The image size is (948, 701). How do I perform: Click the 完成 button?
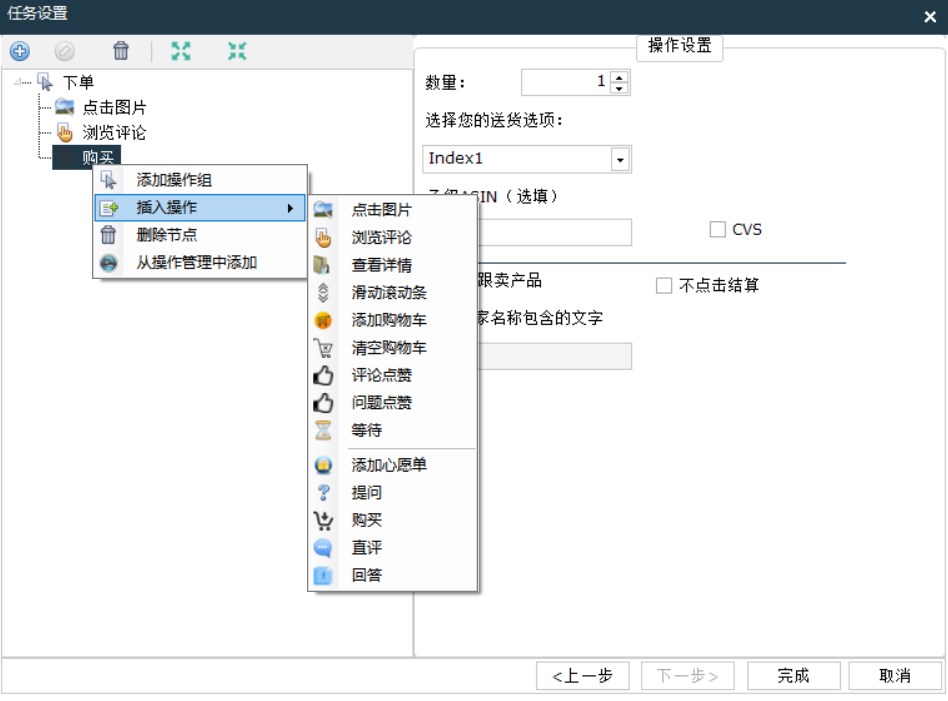(794, 676)
